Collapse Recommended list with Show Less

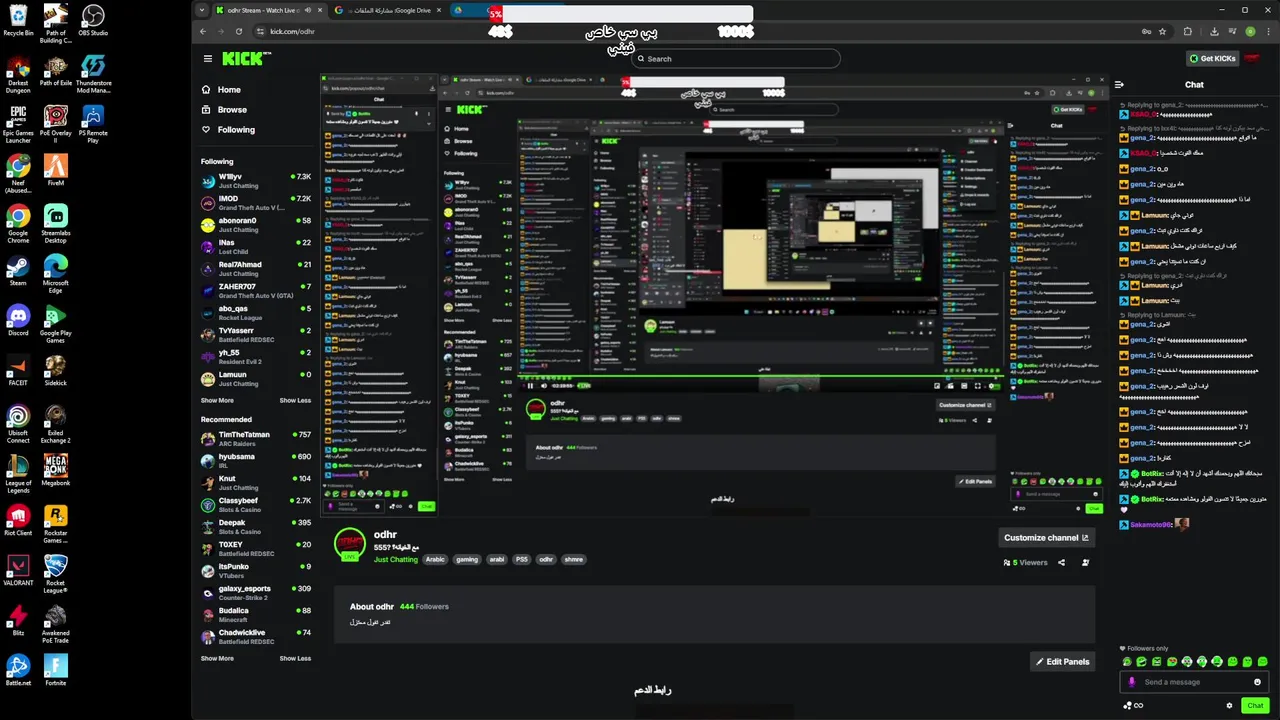pos(295,658)
